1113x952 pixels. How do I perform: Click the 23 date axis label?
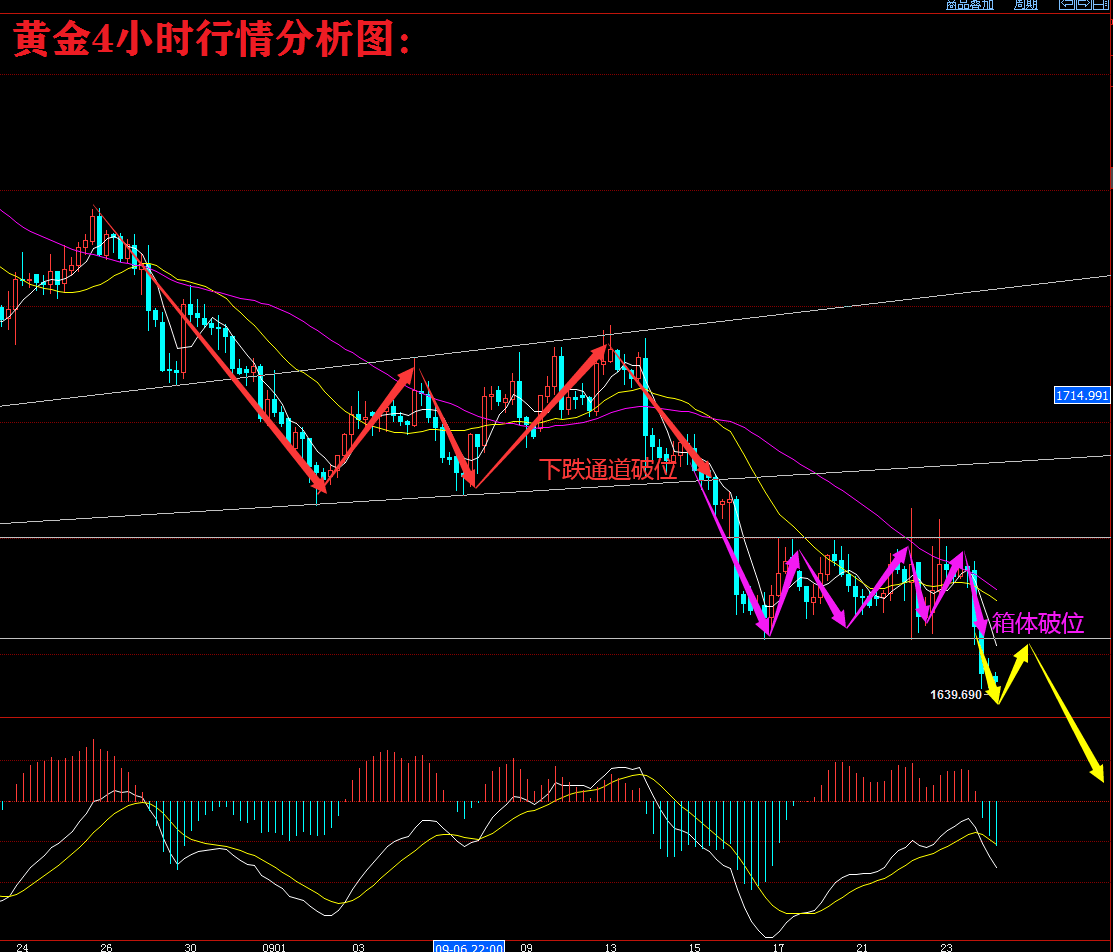pyautogui.click(x=946, y=947)
